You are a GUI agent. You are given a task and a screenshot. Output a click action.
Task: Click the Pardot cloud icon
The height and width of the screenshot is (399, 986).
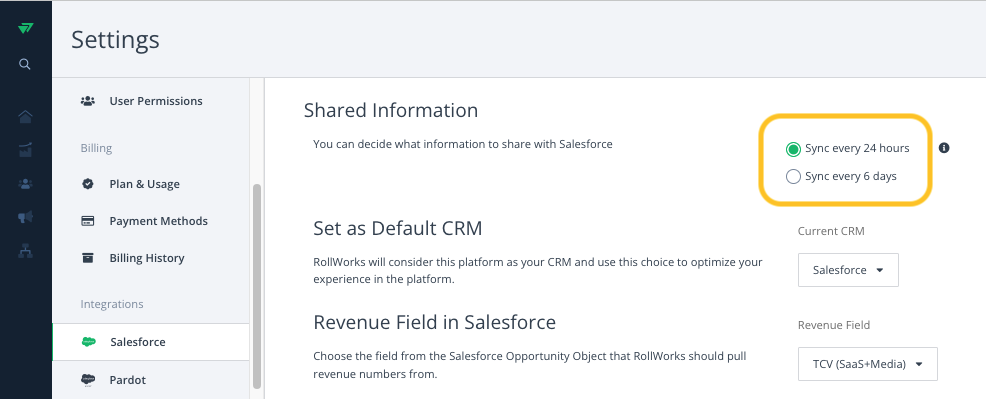point(88,380)
